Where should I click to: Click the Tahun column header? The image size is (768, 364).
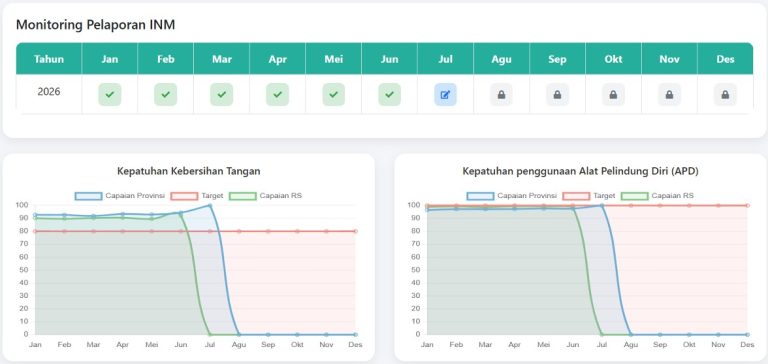point(49,59)
